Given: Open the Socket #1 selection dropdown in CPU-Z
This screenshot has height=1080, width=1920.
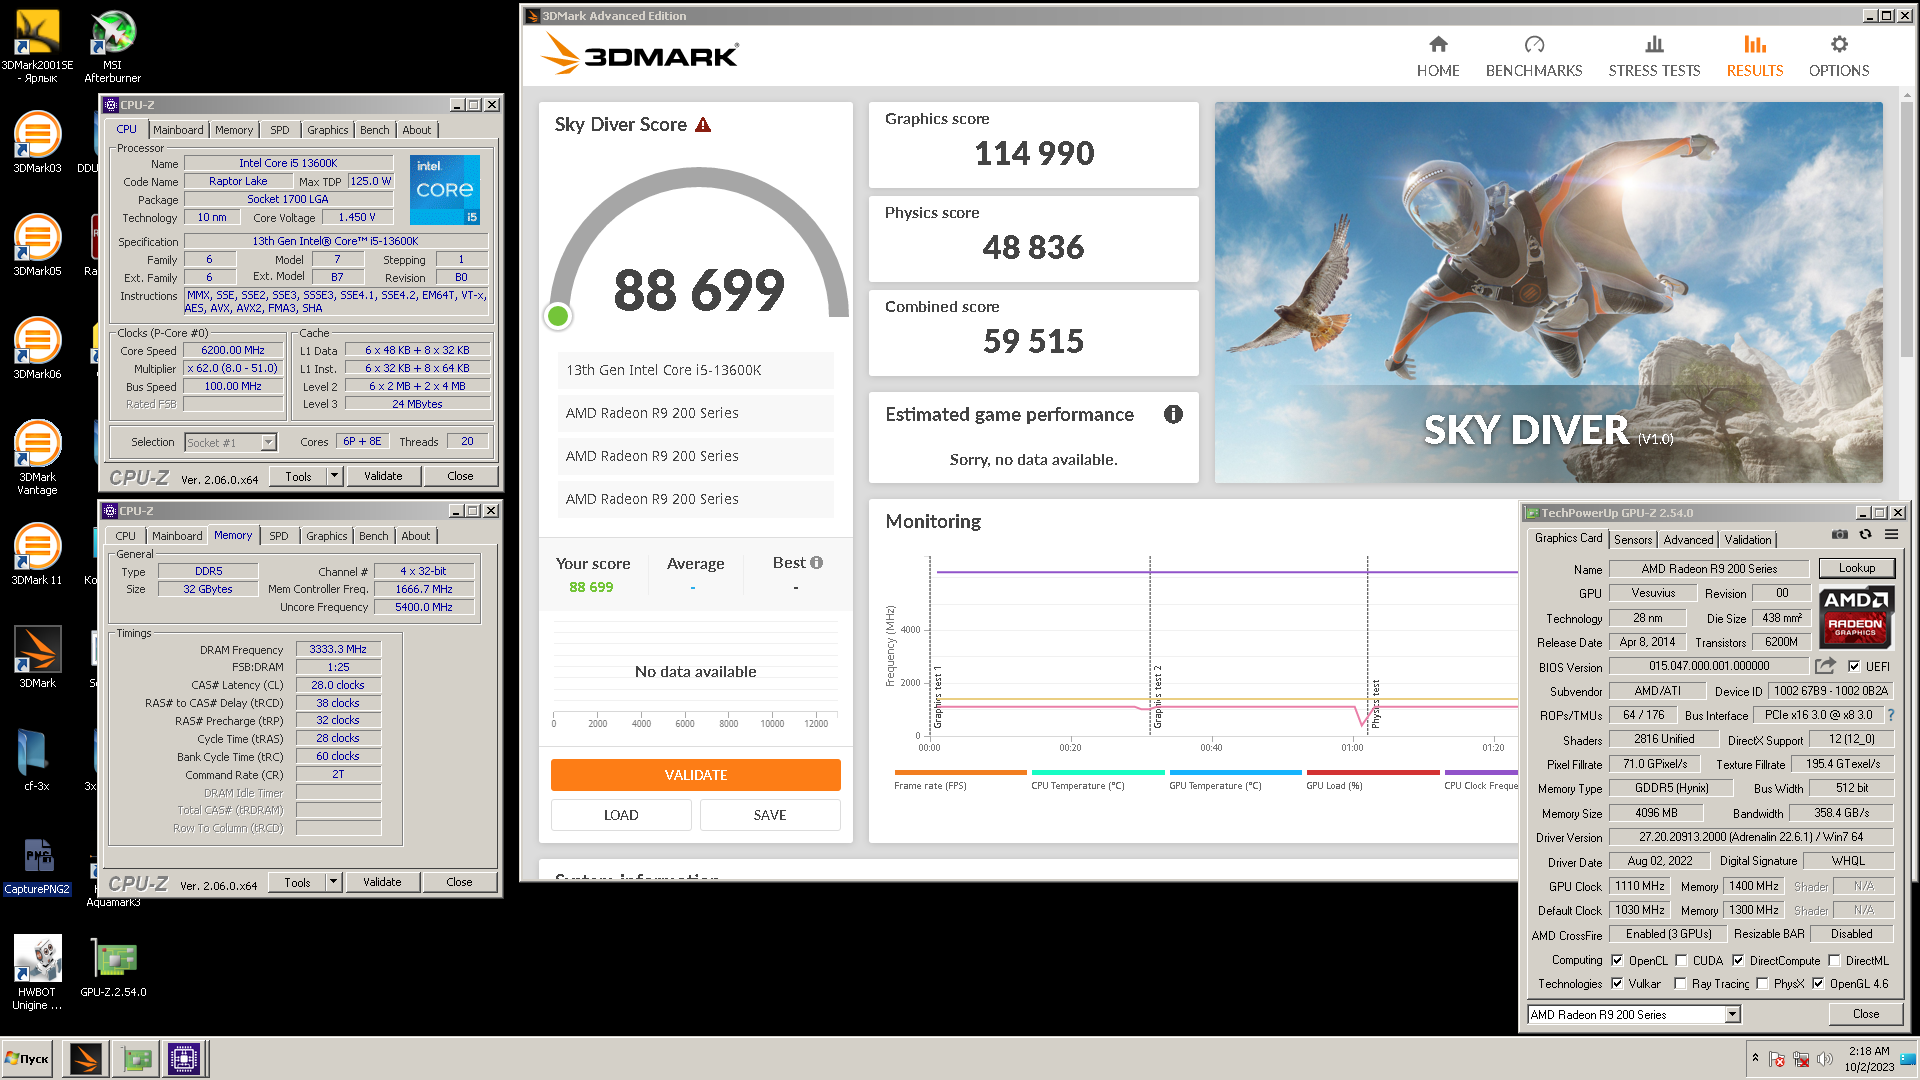Looking at the screenshot, I should (x=268, y=443).
